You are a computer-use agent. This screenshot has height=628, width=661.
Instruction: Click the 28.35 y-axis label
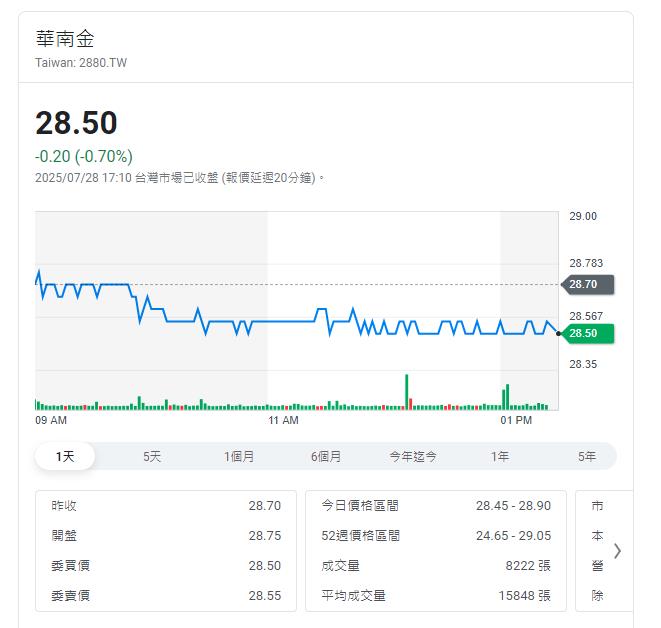point(583,364)
